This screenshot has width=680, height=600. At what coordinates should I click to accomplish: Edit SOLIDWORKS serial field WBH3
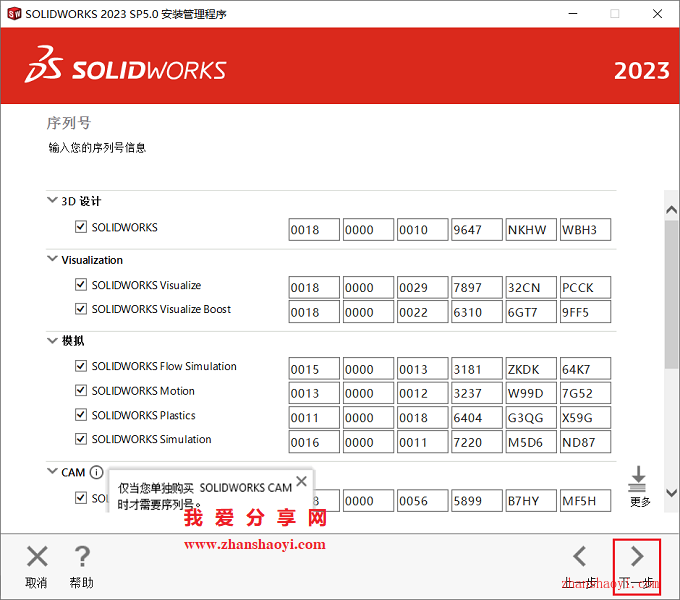tap(585, 229)
